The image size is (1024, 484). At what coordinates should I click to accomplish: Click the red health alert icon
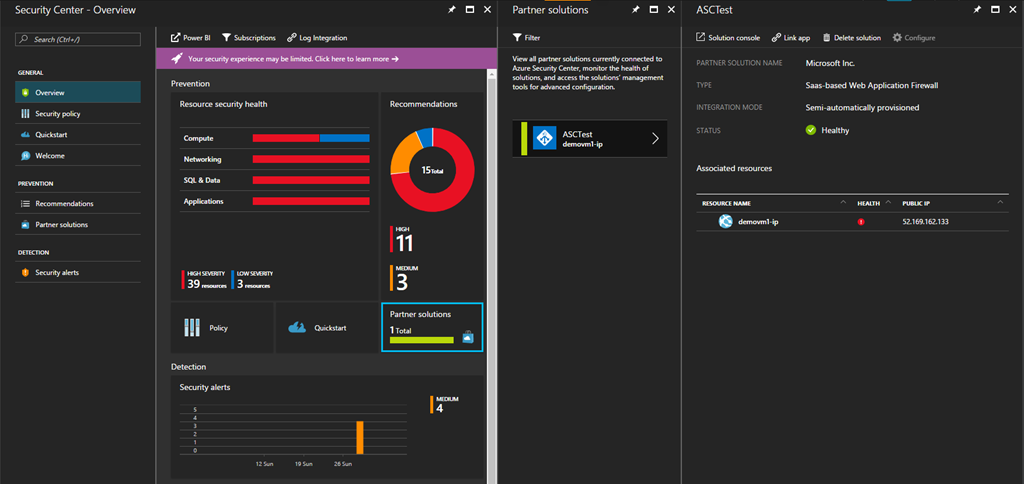click(861, 222)
